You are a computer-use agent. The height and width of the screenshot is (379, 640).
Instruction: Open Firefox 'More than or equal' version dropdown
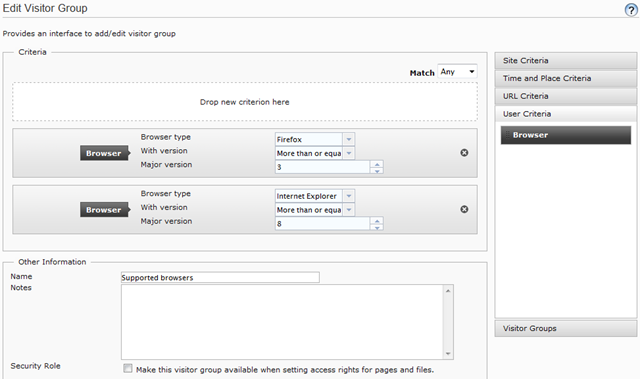tap(349, 153)
